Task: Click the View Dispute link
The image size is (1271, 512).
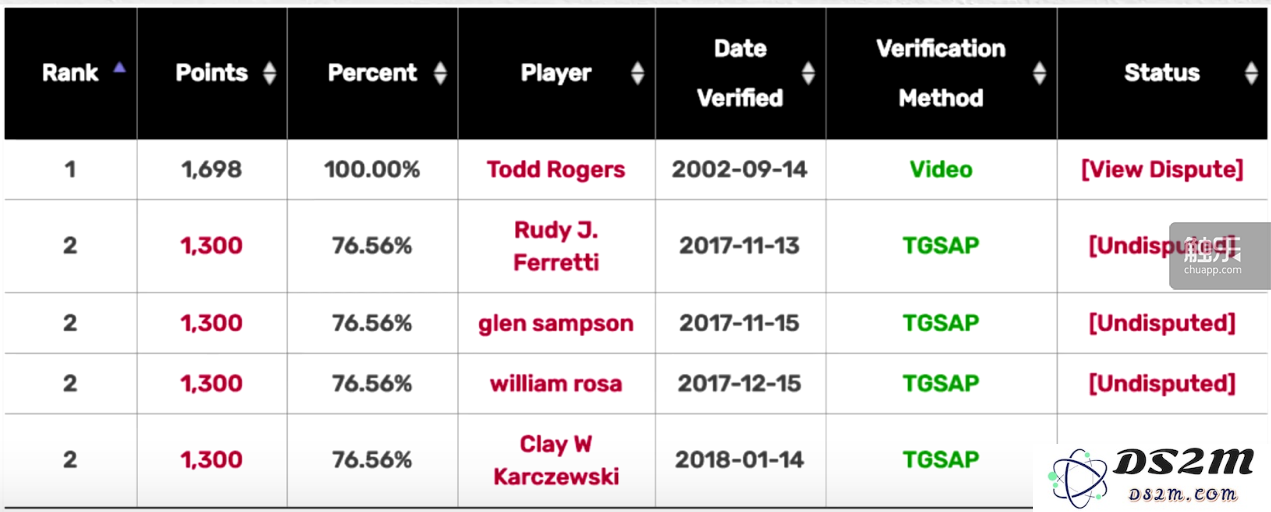Action: click(x=1162, y=169)
